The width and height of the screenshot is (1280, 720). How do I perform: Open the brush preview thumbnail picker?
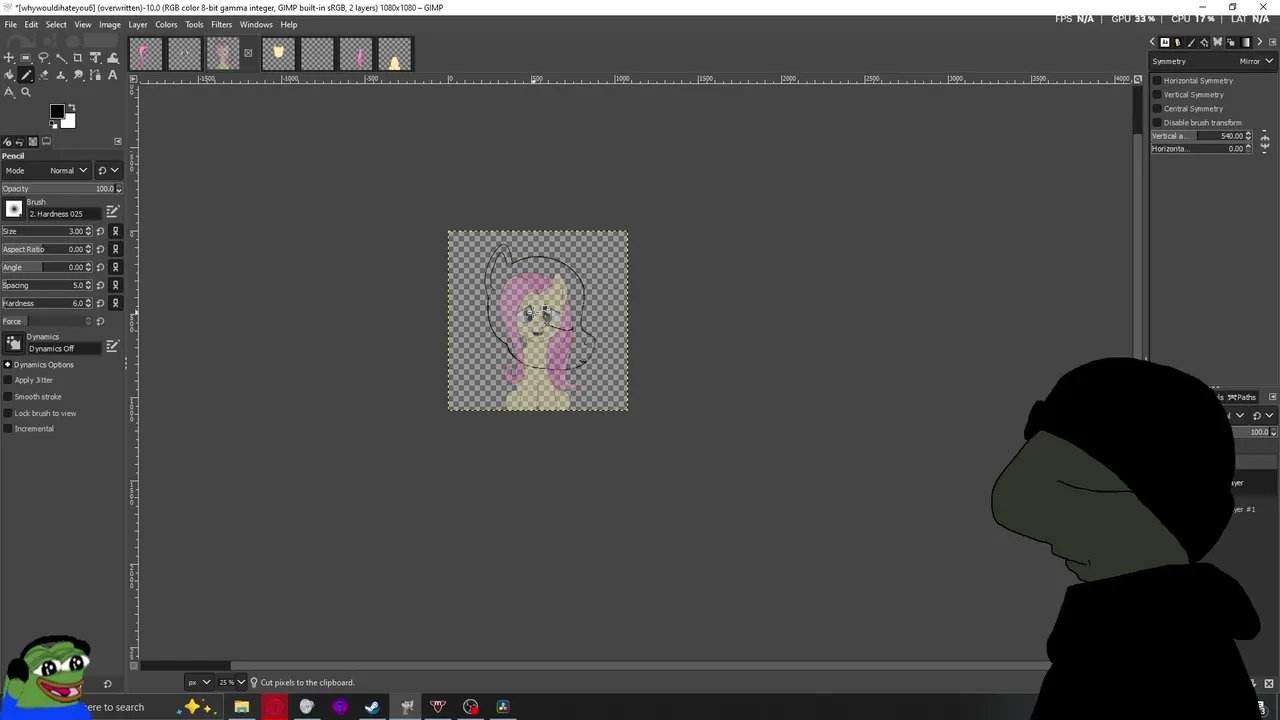coord(13,209)
